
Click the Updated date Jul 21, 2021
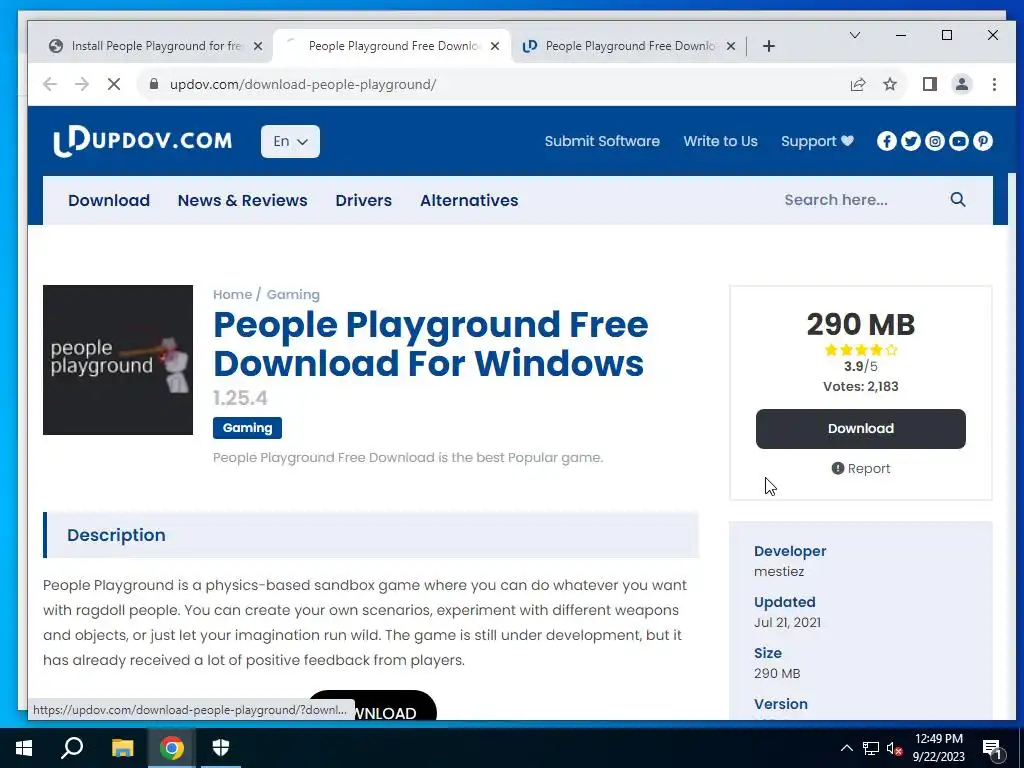[x=788, y=622]
